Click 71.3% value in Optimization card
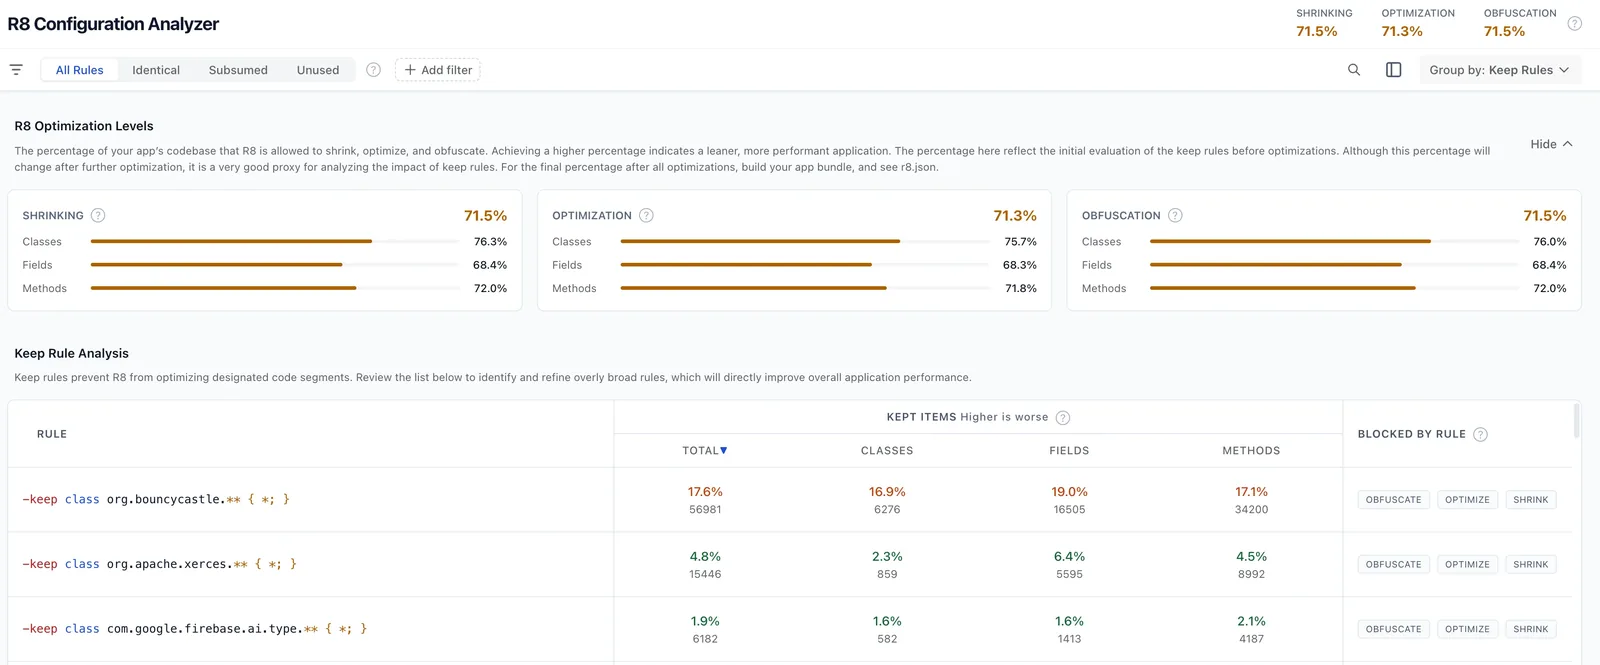The width and height of the screenshot is (1600, 665). [x=1015, y=216]
